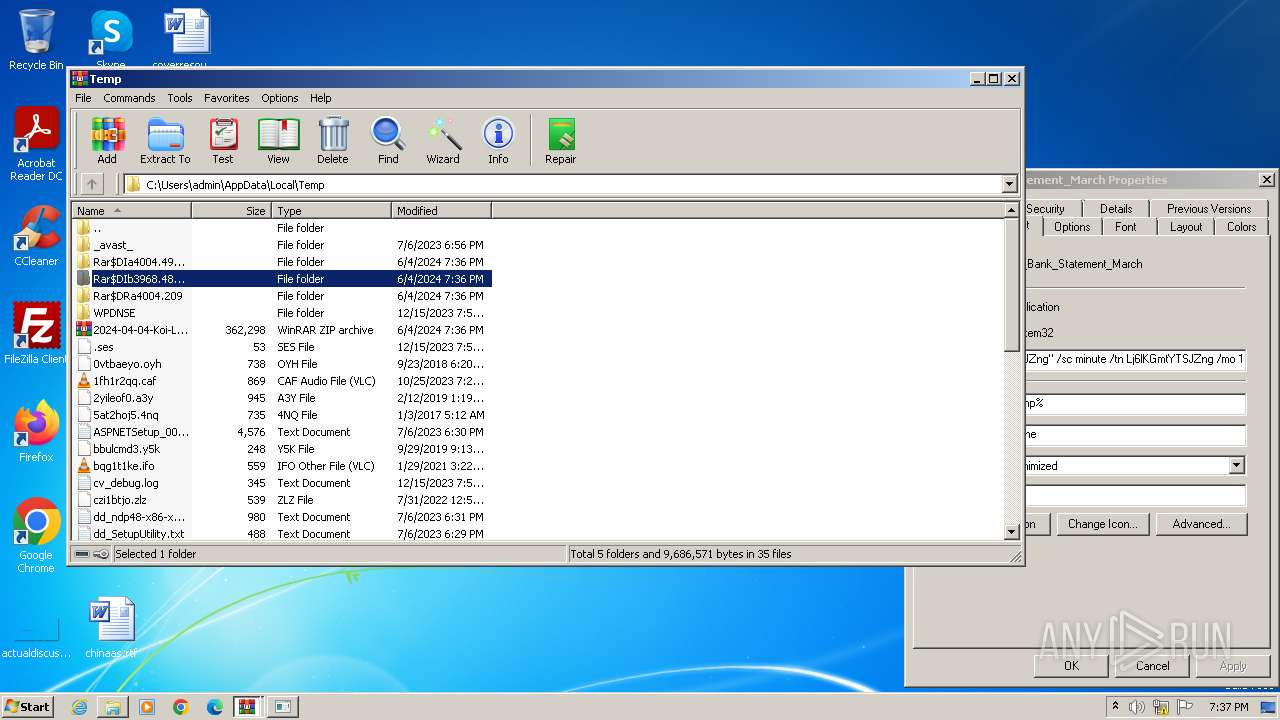Click the Extract To toolbar icon

tap(165, 141)
